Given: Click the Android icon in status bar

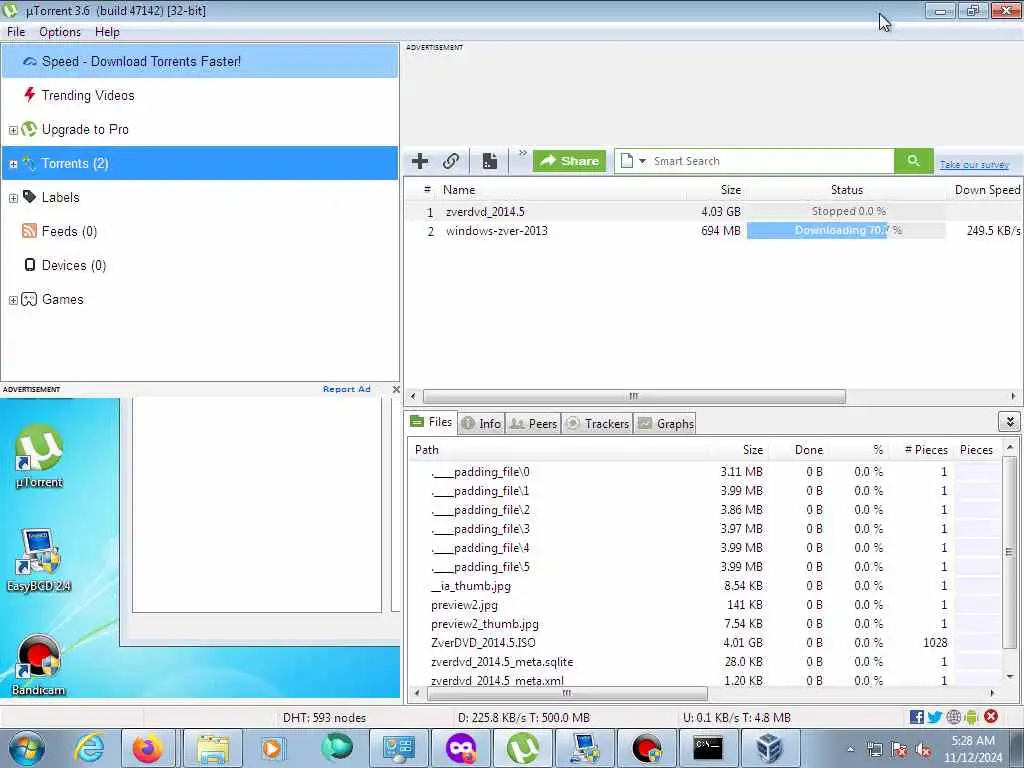Looking at the screenshot, I should point(972,717).
